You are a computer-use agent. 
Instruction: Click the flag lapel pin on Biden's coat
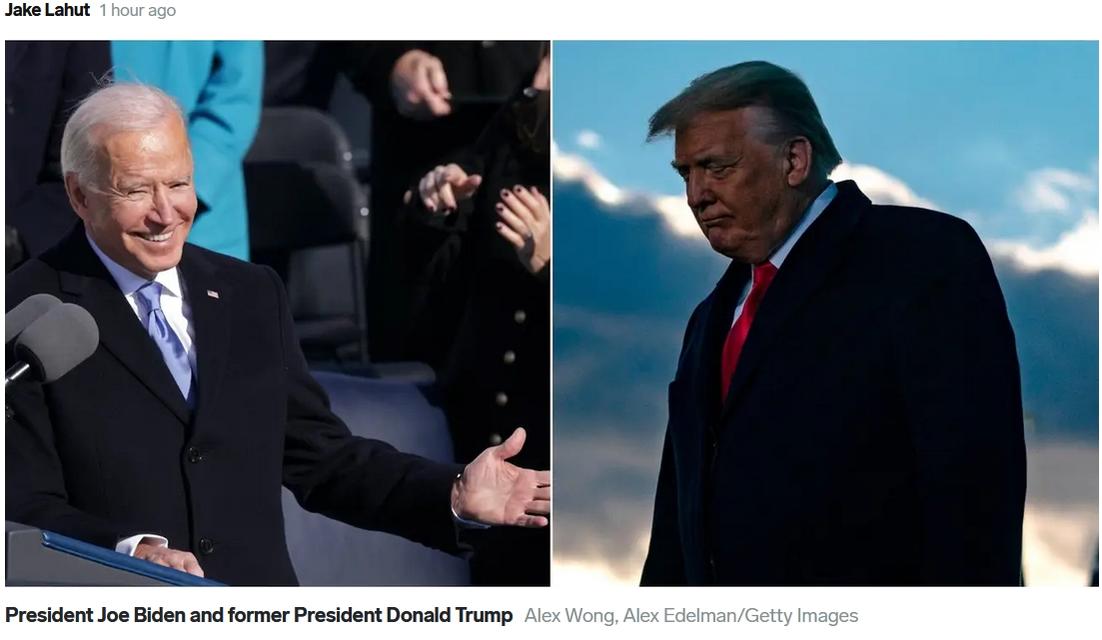[212, 294]
